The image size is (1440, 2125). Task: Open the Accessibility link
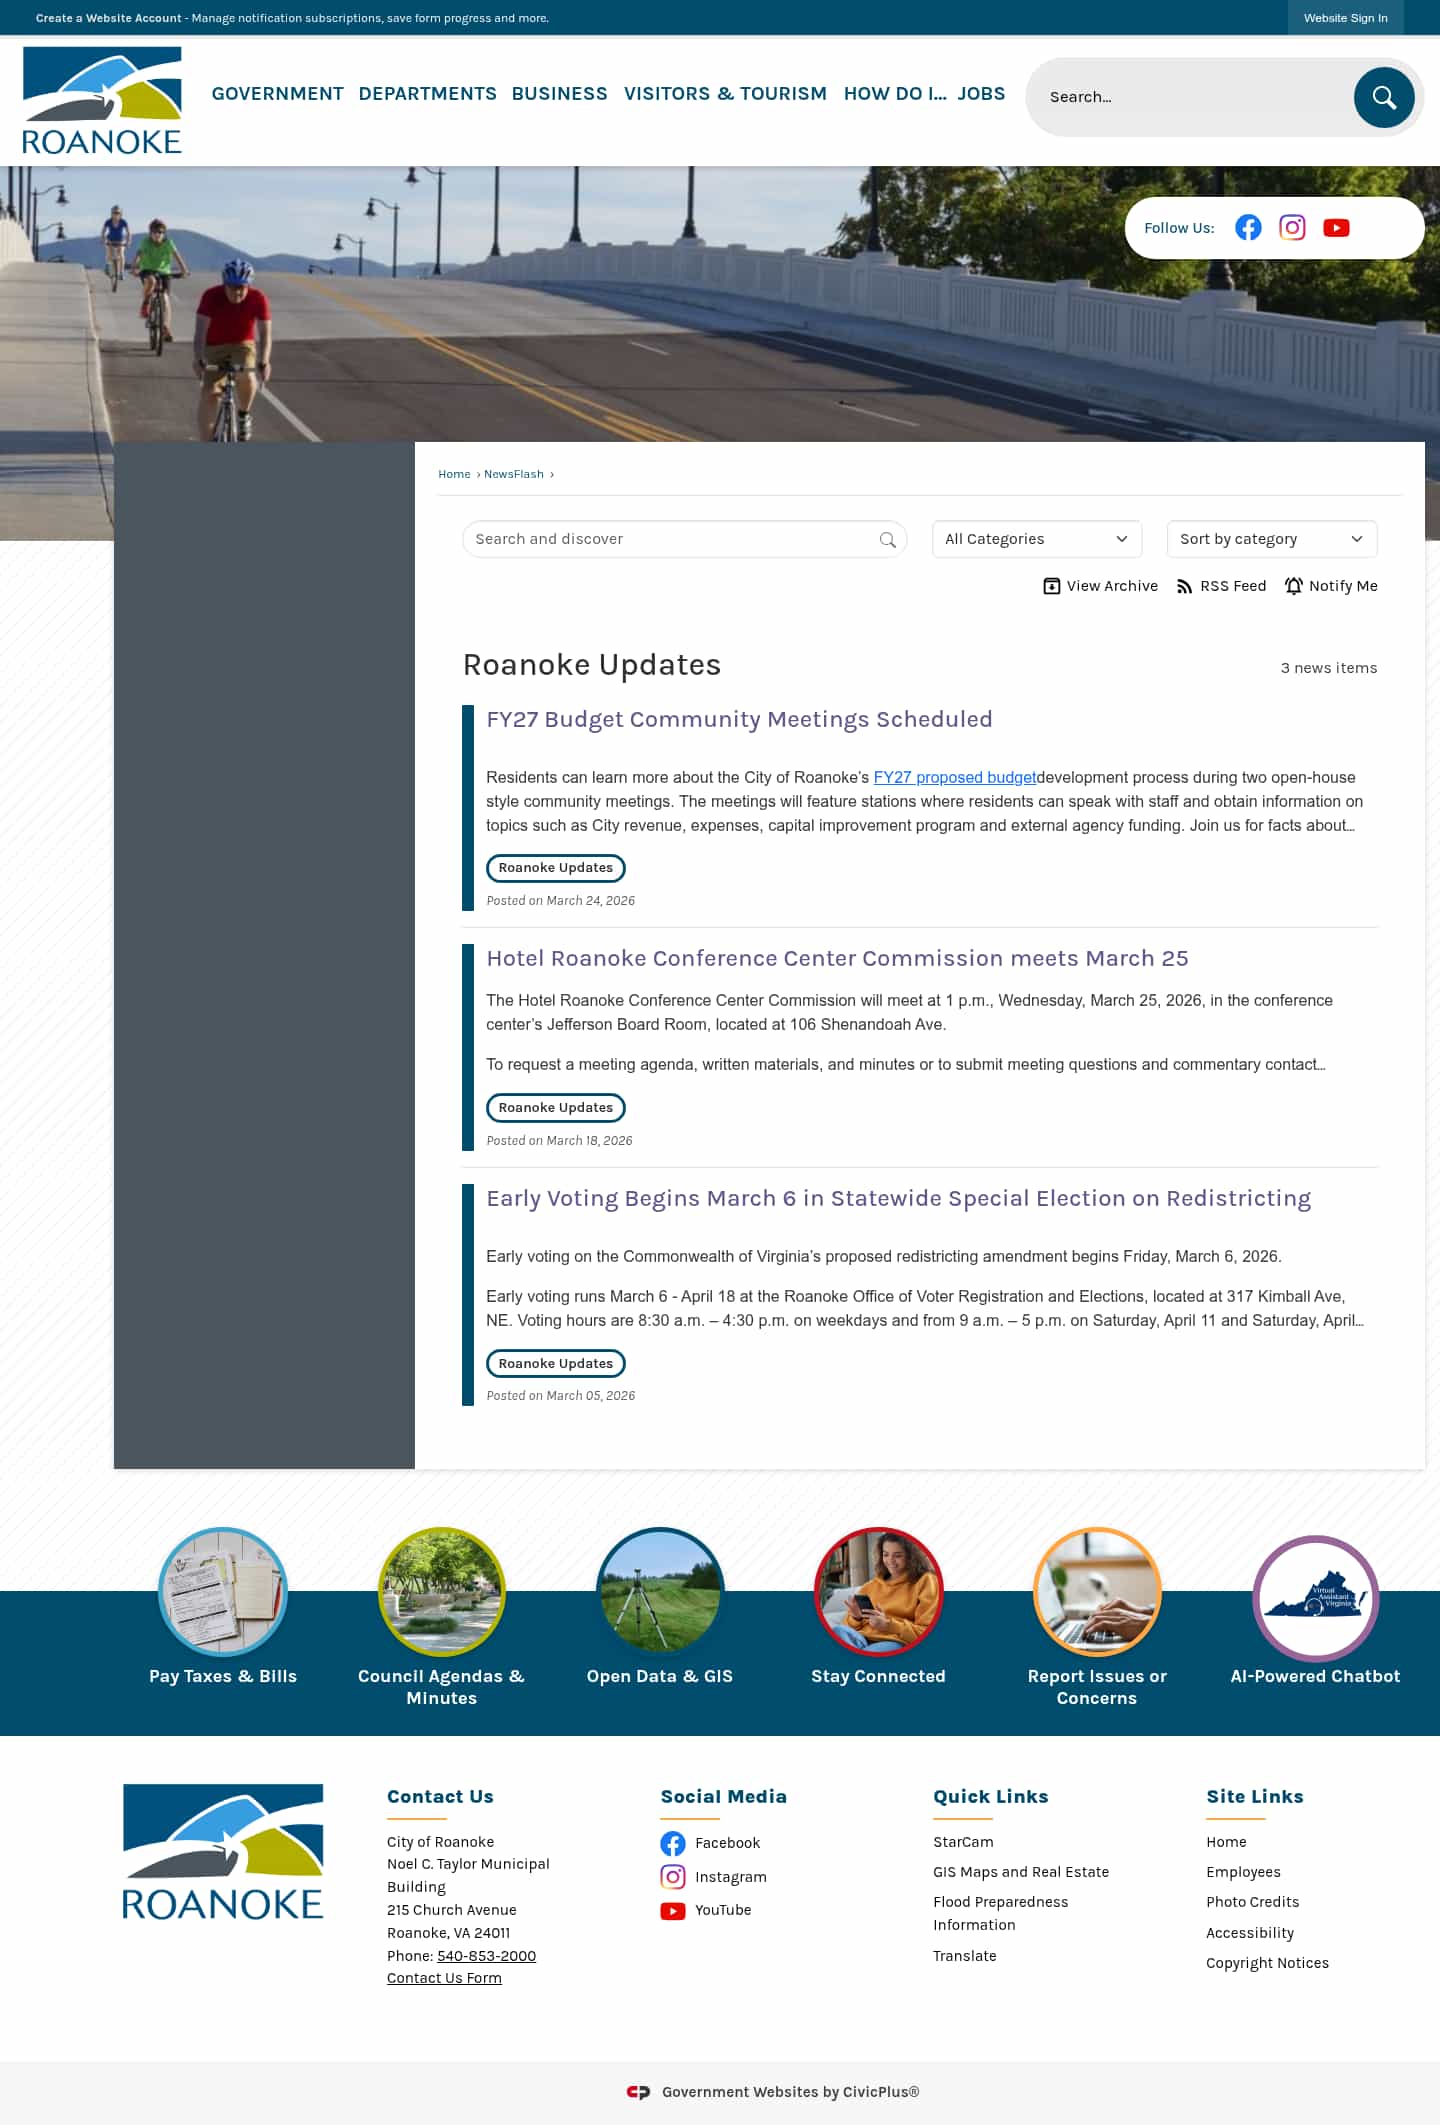coord(1250,1933)
